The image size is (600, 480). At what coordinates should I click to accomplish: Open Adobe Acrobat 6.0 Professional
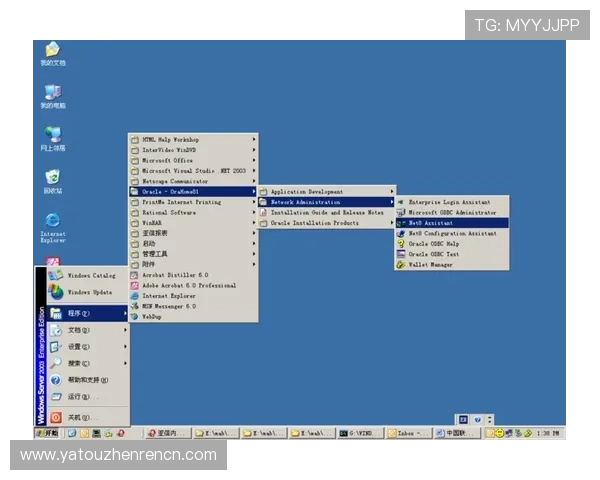point(190,285)
